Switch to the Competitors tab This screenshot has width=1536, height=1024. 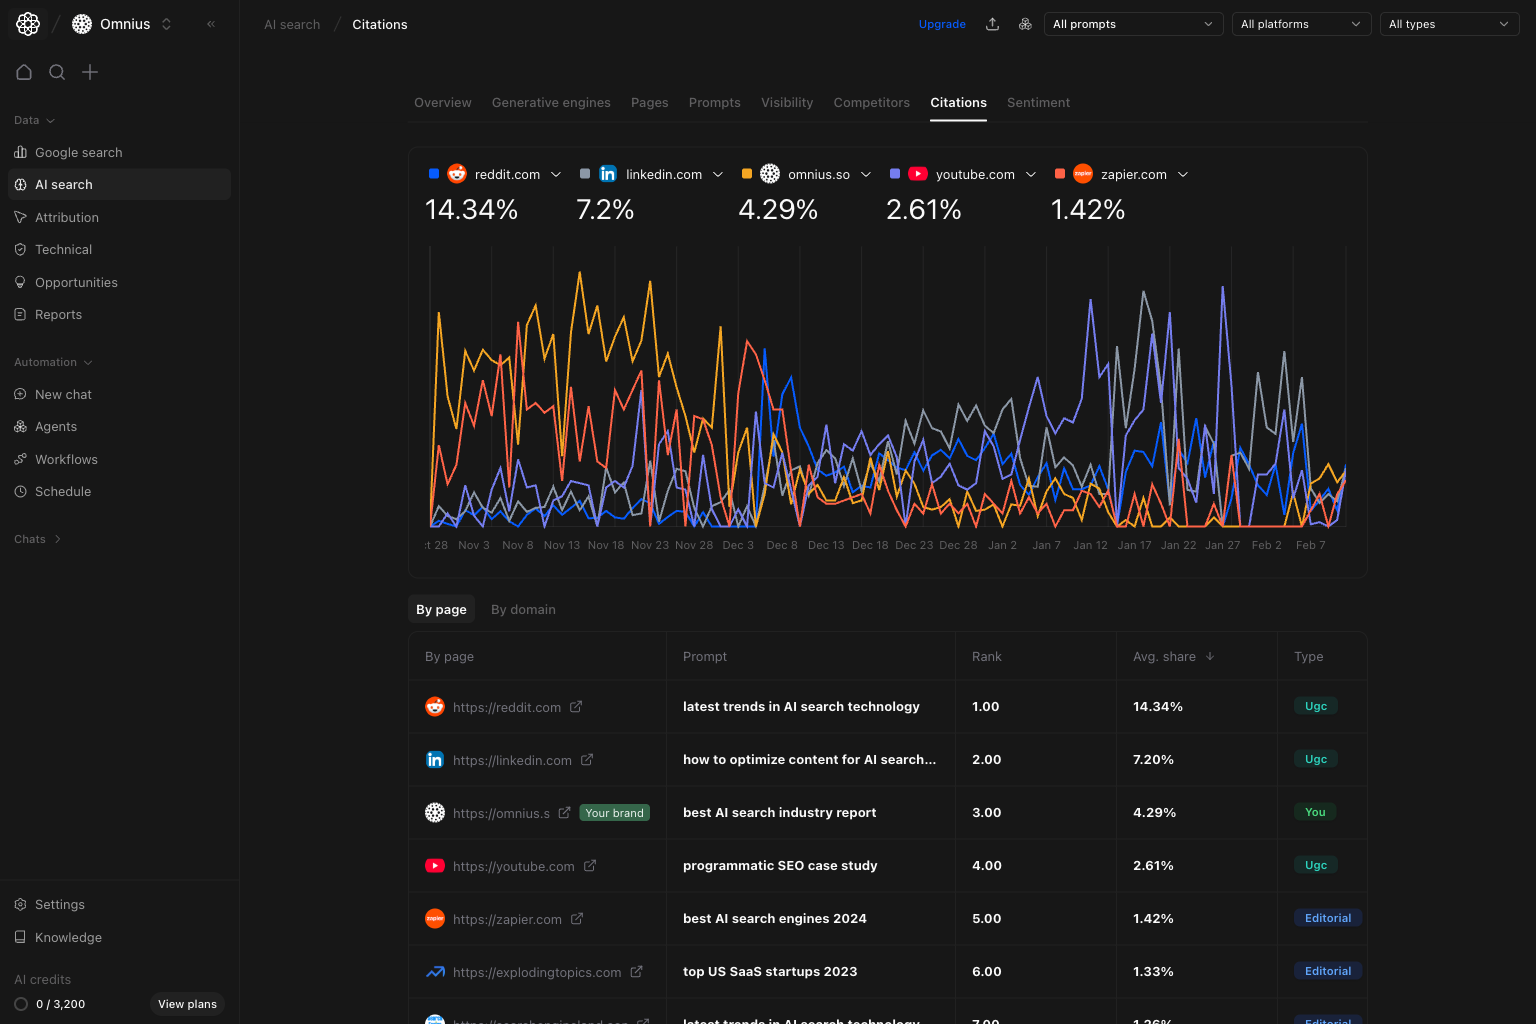(x=871, y=102)
